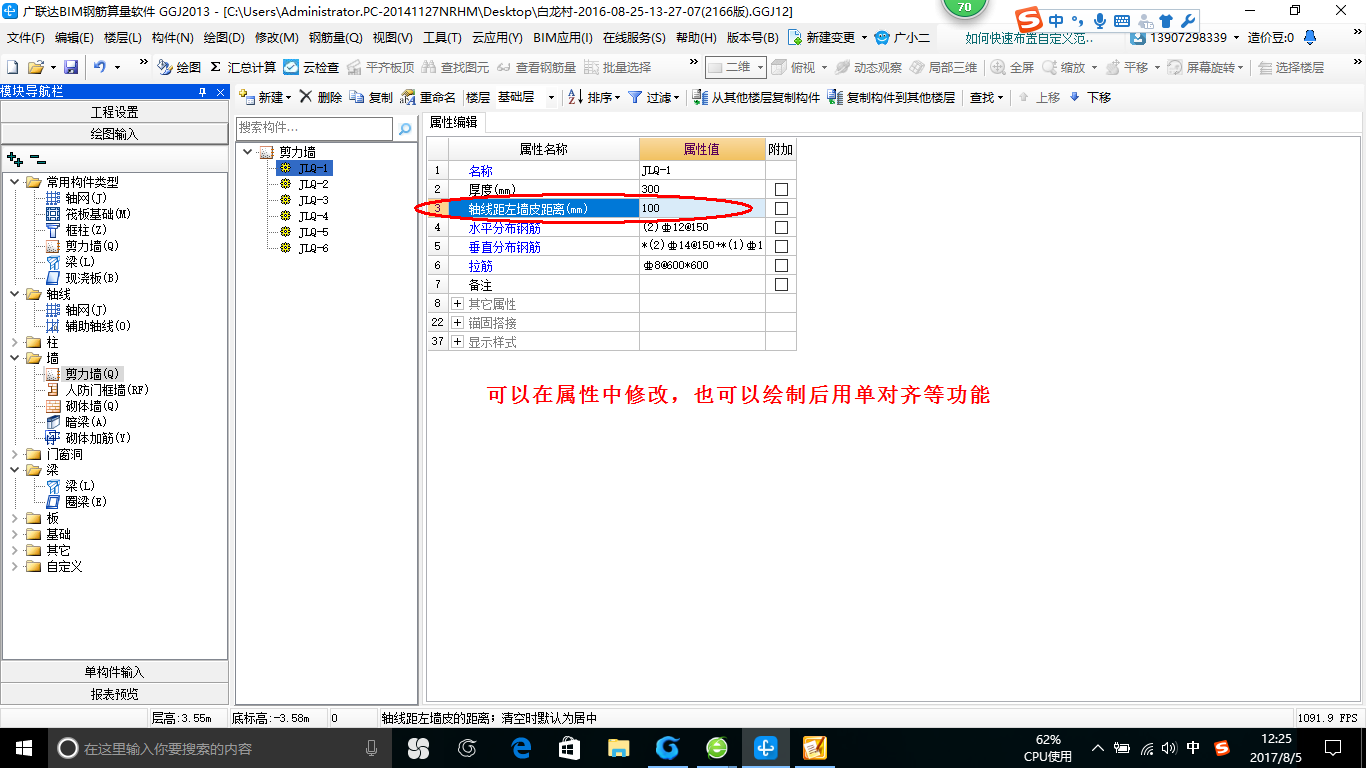Open the 云应用(Y) menu

[x=497, y=38]
